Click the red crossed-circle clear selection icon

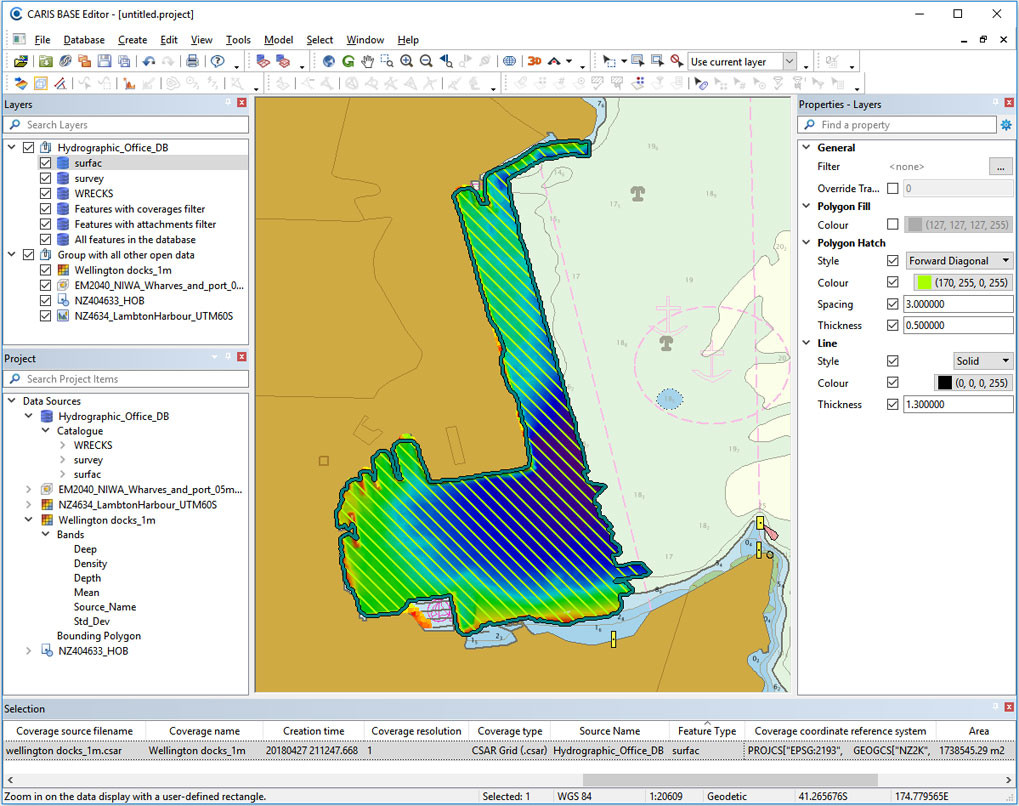(677, 61)
